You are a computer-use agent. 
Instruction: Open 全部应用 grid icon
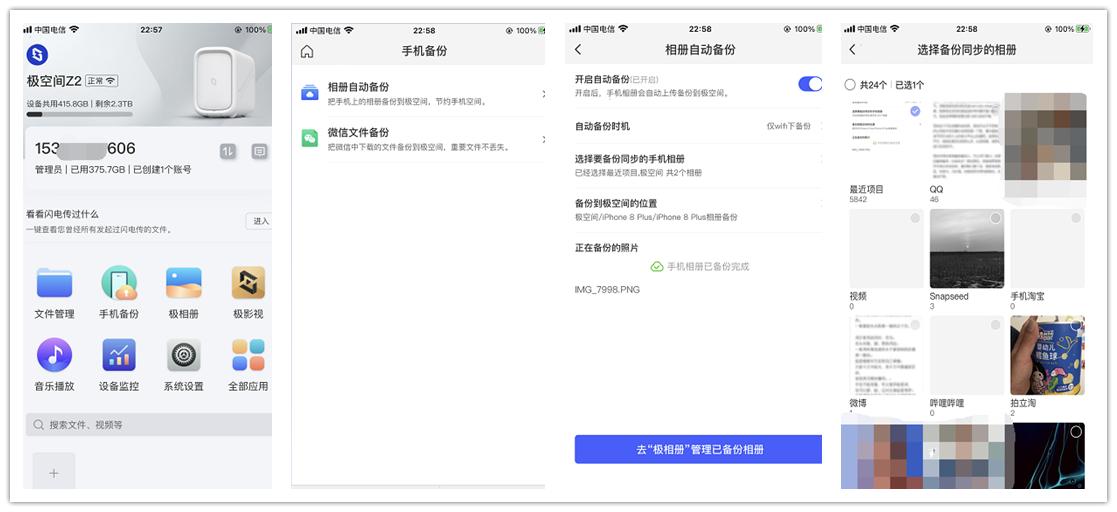[248, 355]
